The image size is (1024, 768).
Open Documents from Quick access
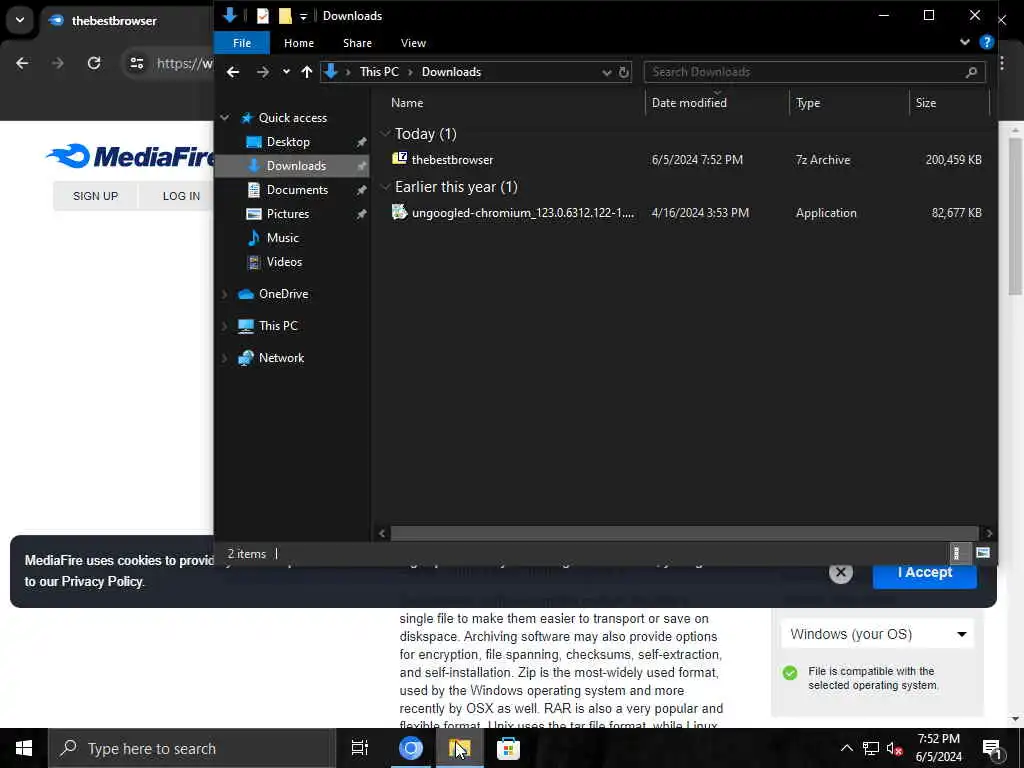click(297, 190)
